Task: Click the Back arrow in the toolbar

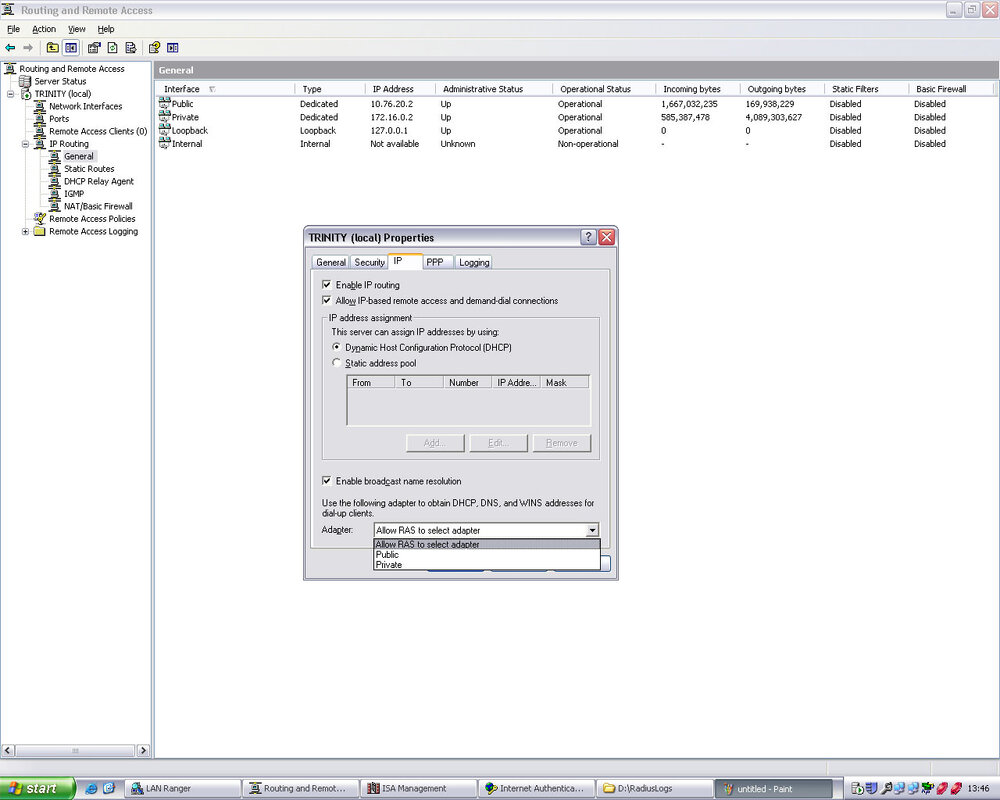Action: (10, 48)
